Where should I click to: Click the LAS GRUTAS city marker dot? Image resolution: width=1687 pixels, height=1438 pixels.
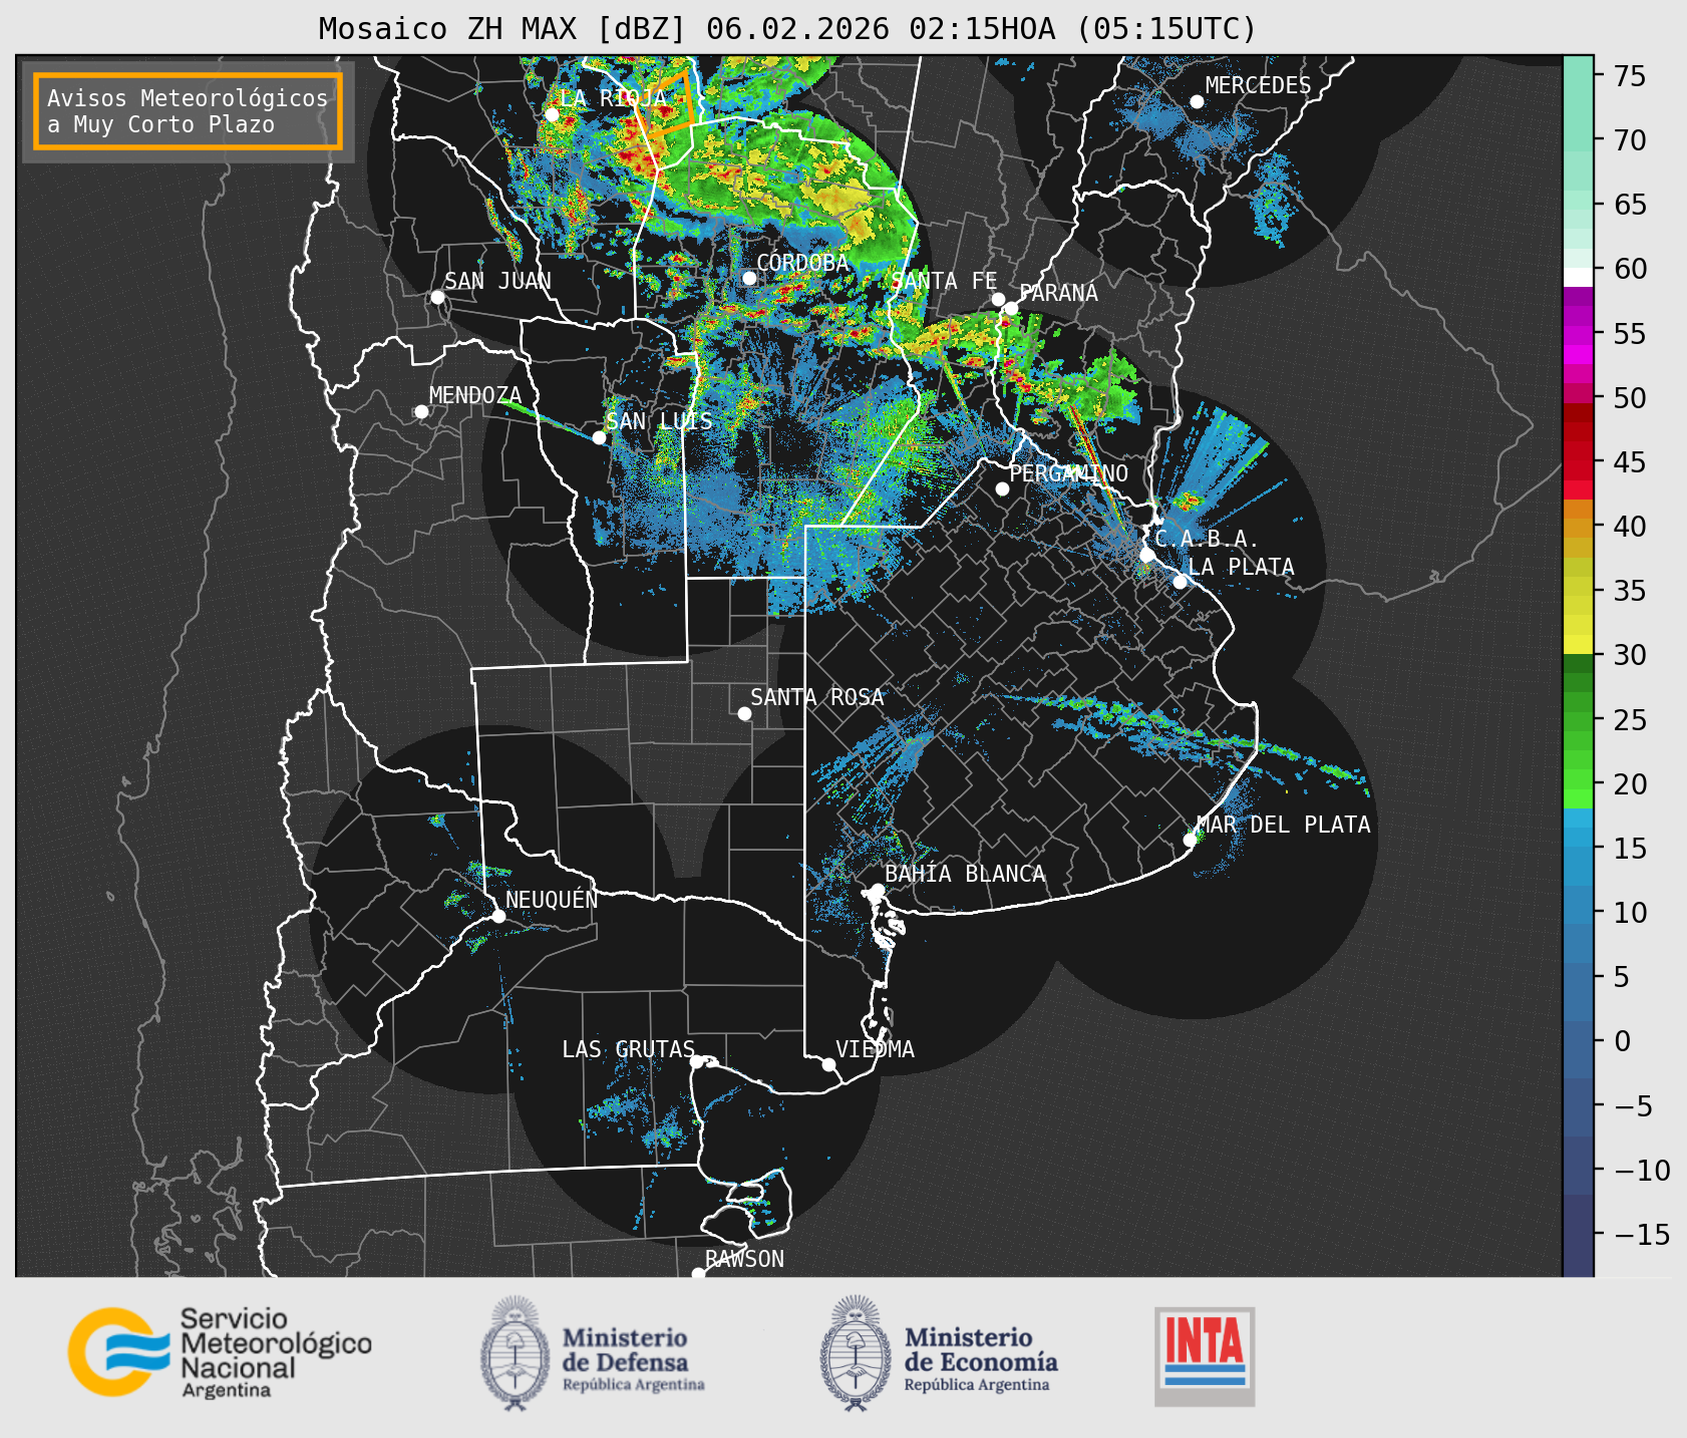click(697, 1062)
